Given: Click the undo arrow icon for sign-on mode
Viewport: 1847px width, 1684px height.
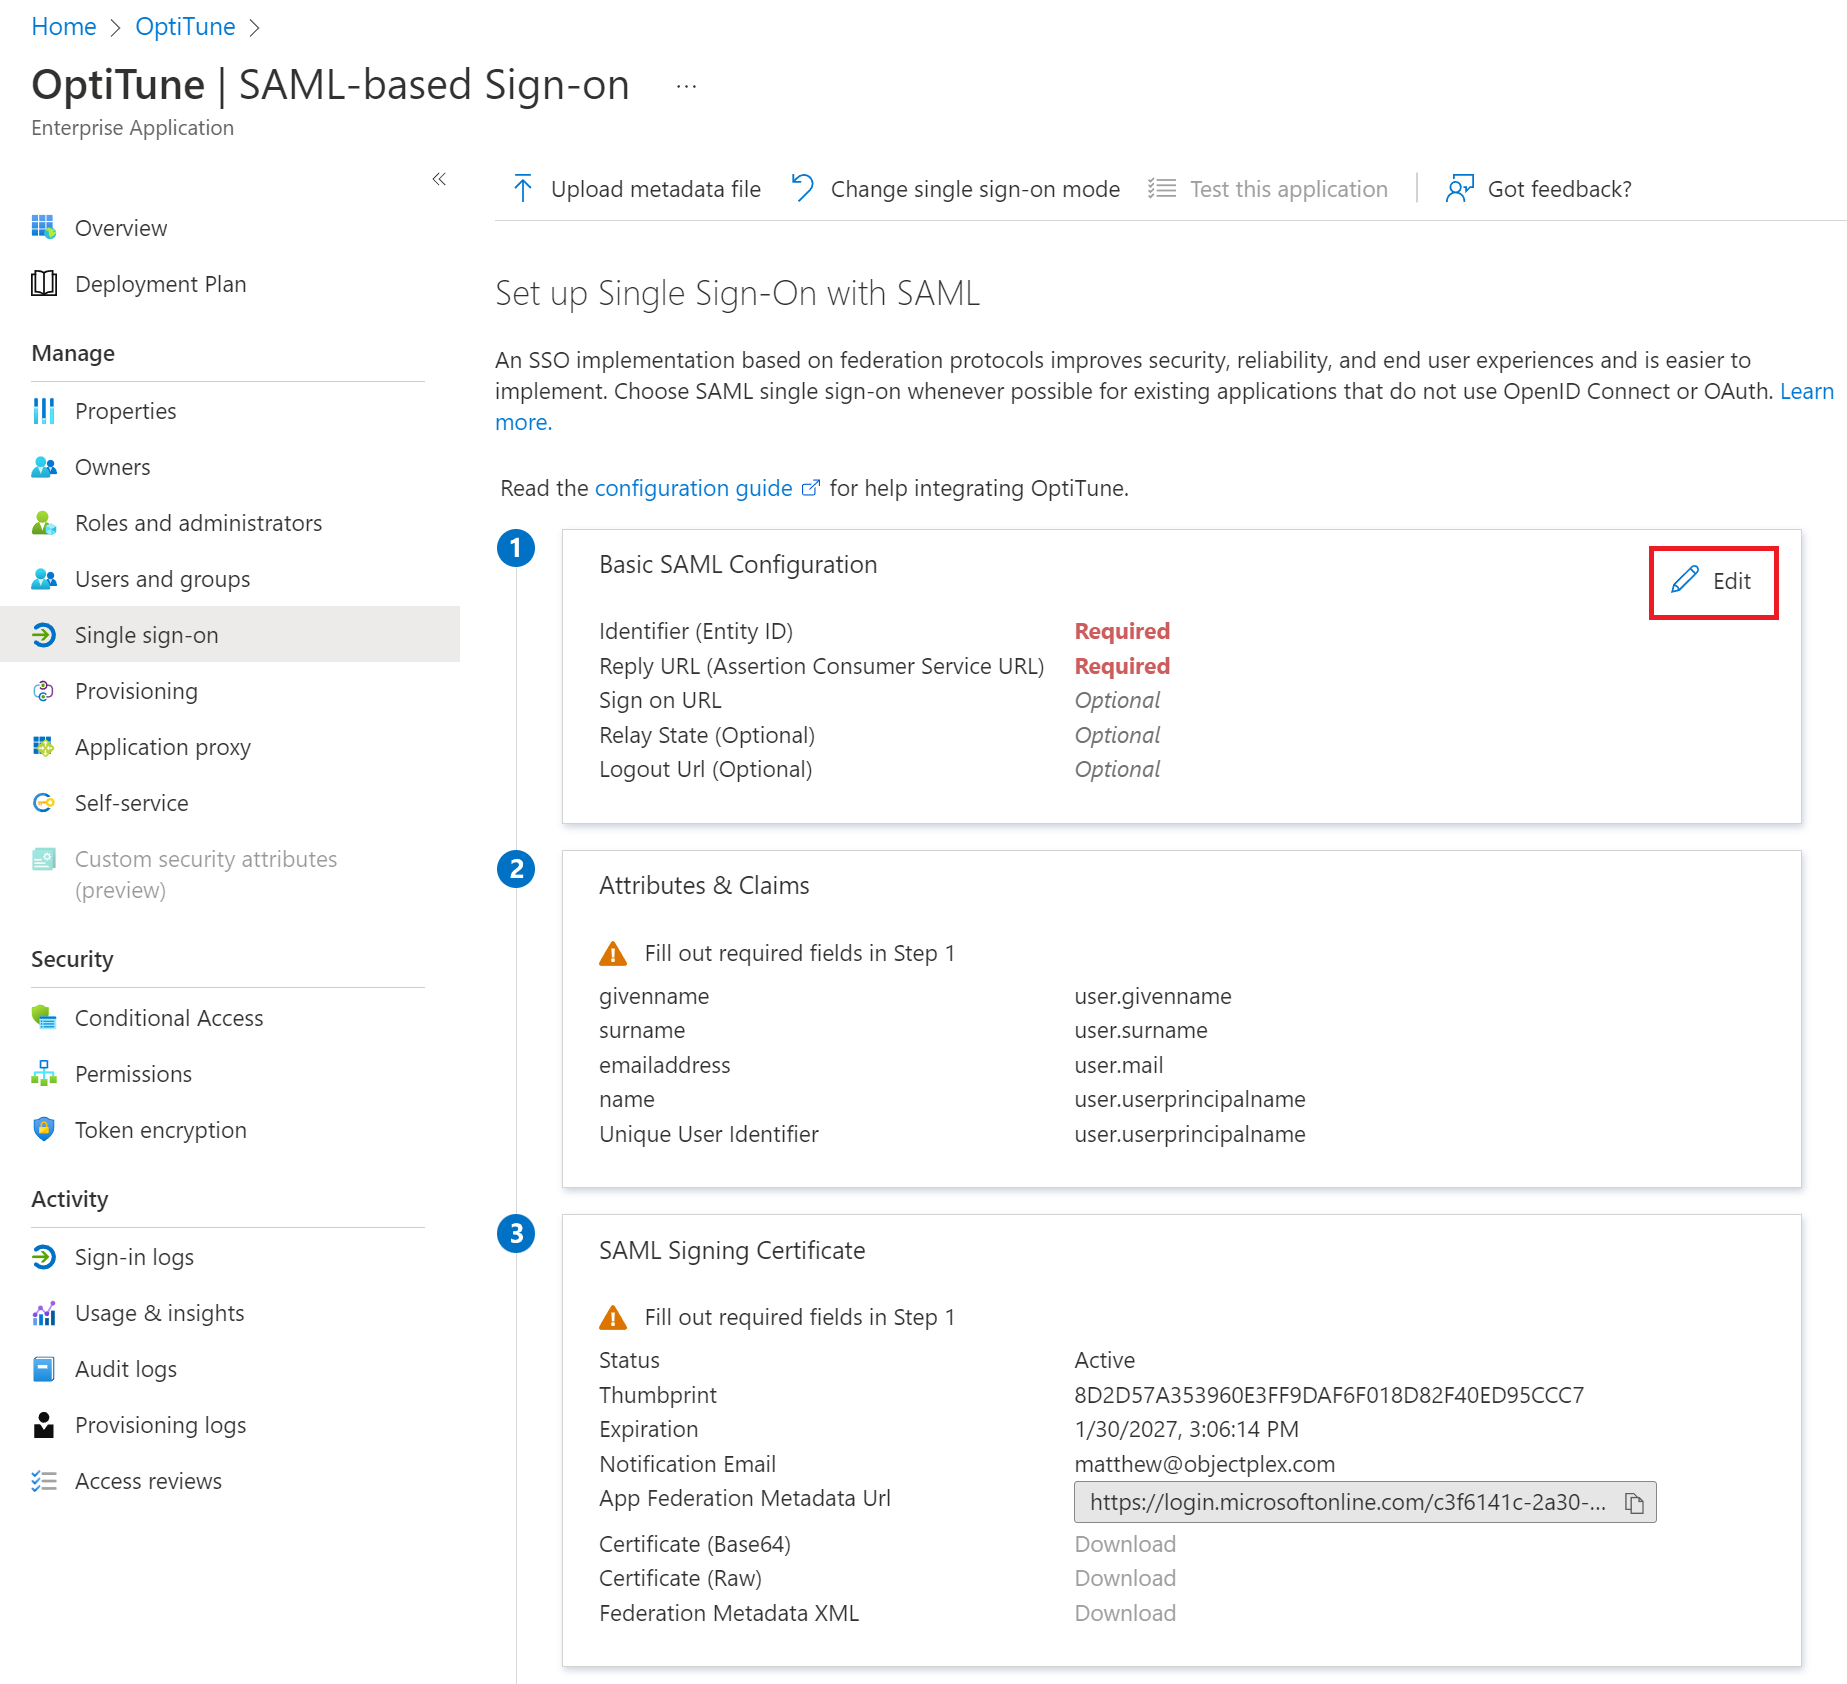Looking at the screenshot, I should (x=802, y=188).
